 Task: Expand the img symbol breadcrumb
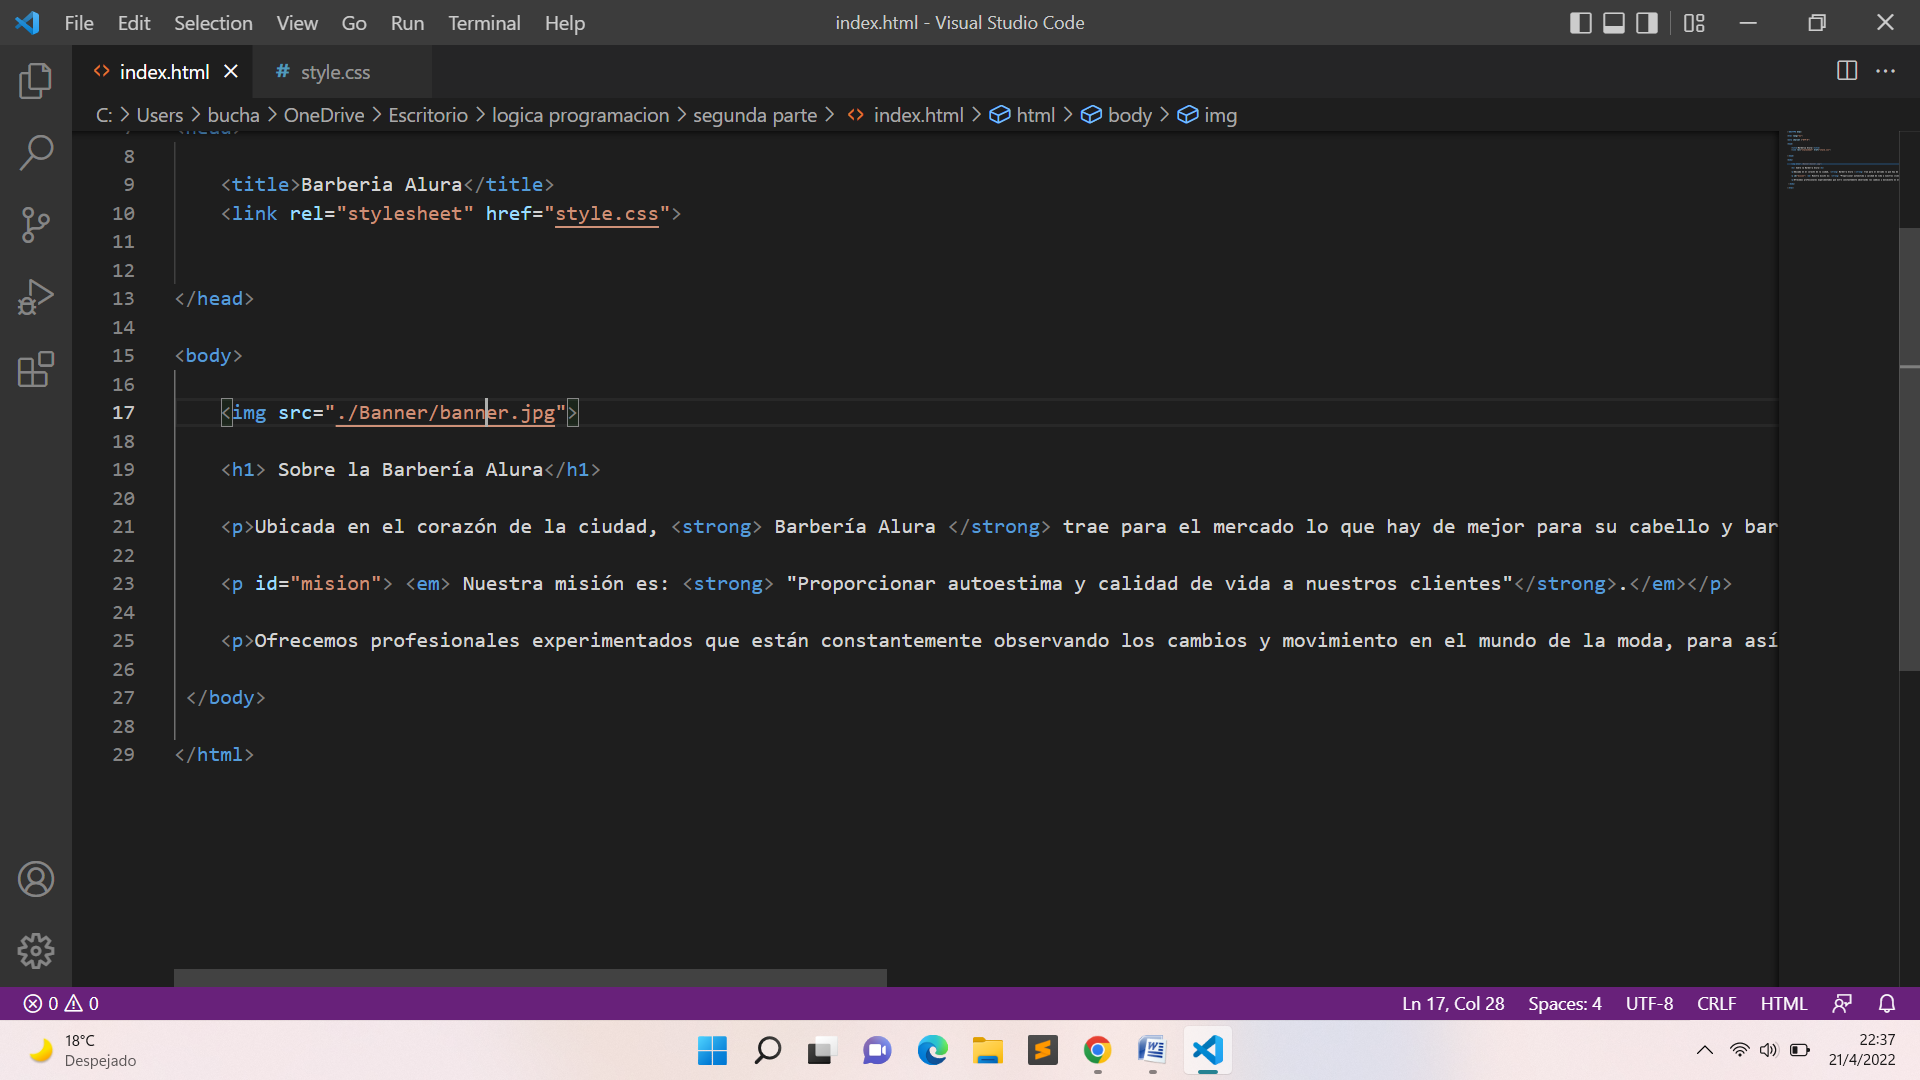click(1208, 115)
